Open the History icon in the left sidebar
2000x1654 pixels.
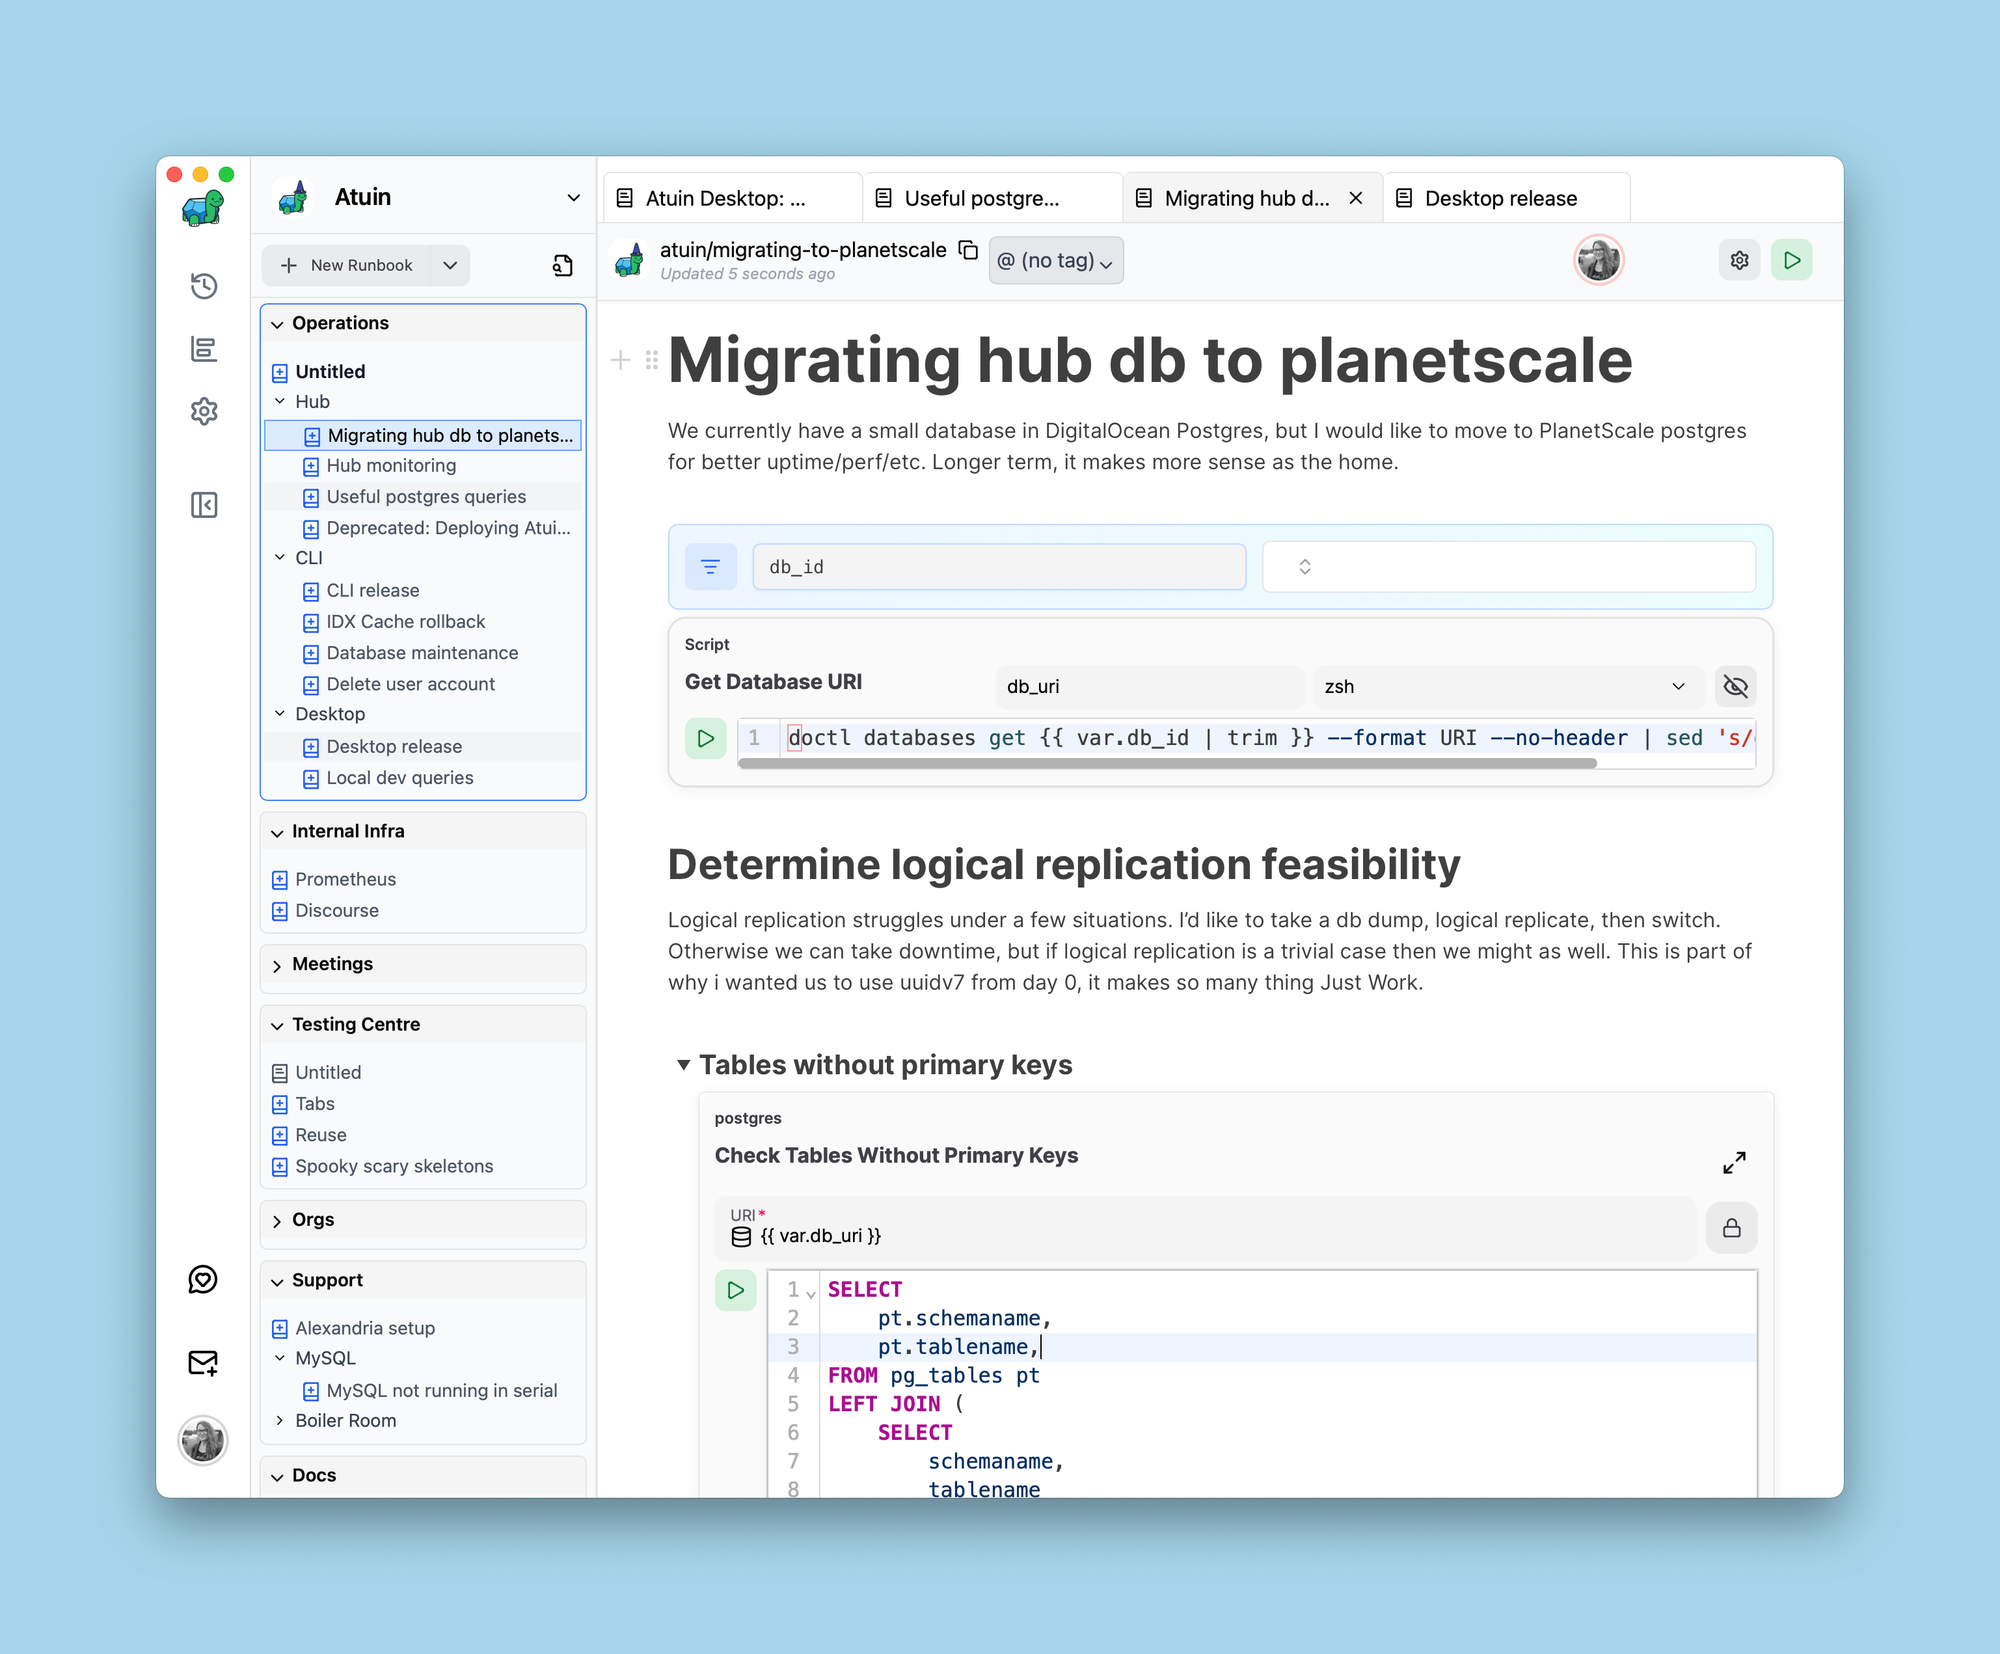point(204,286)
